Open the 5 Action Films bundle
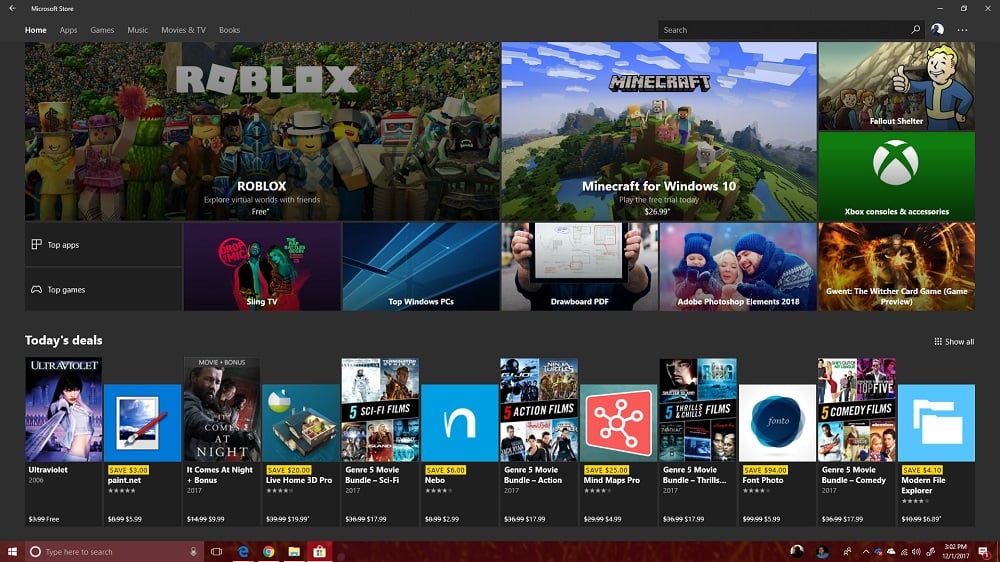The width and height of the screenshot is (1000, 562). pyautogui.click(x=539, y=409)
